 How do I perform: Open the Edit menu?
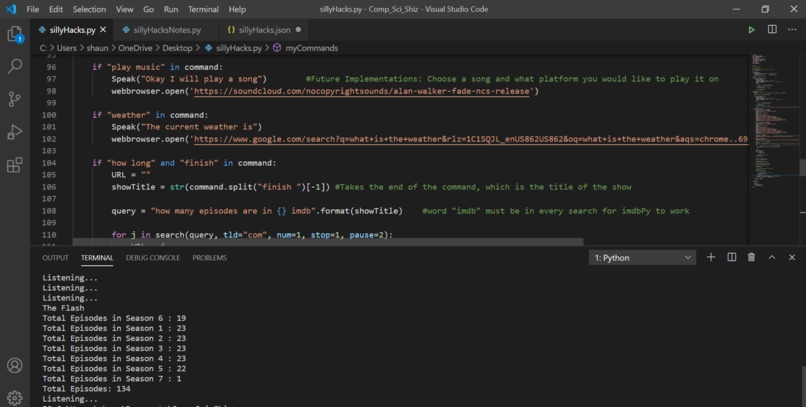click(x=56, y=9)
